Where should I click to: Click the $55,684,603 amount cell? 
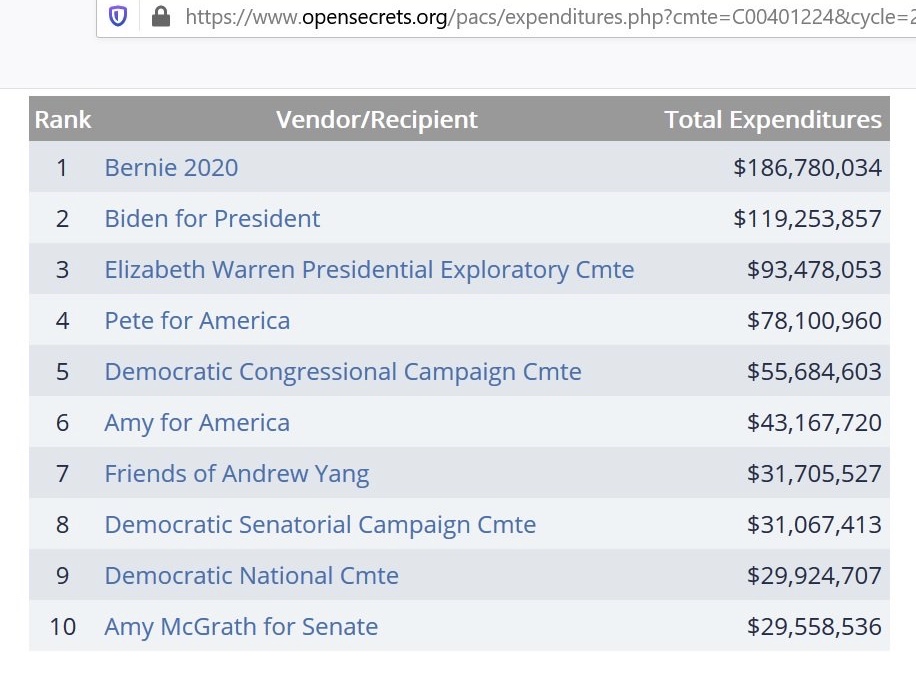[814, 371]
